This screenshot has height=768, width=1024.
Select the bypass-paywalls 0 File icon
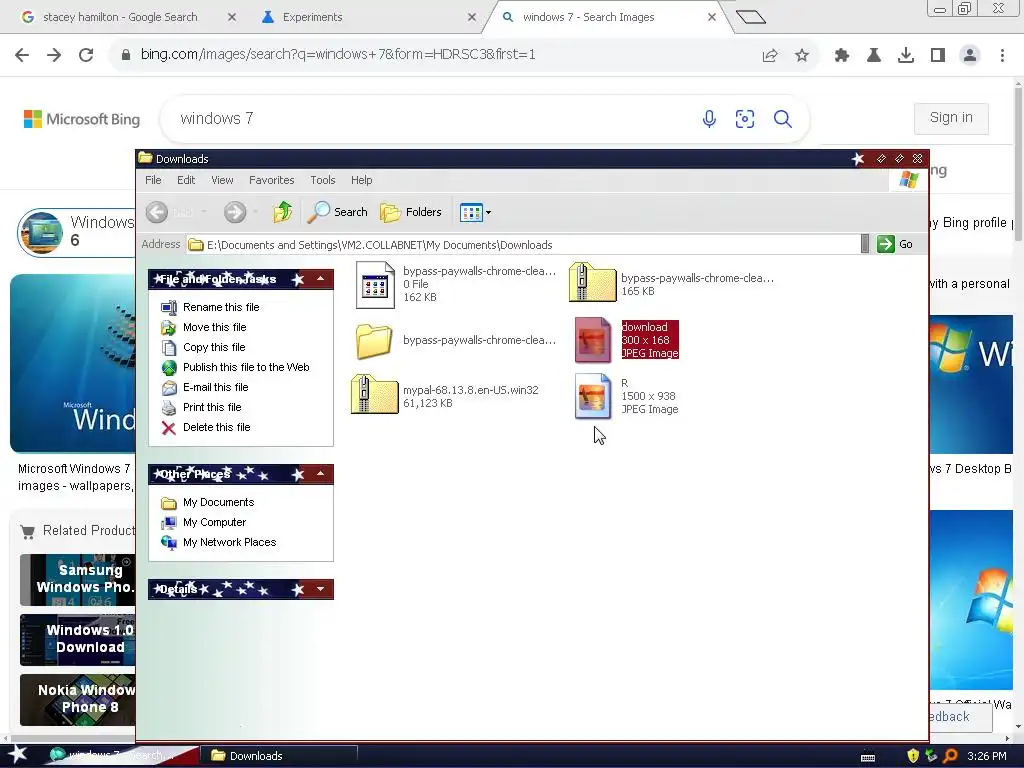pos(376,285)
